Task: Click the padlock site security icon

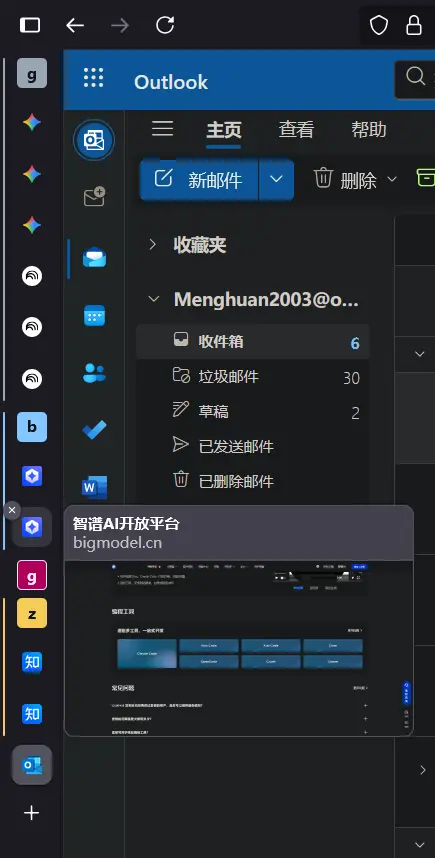Action: [x=414, y=25]
